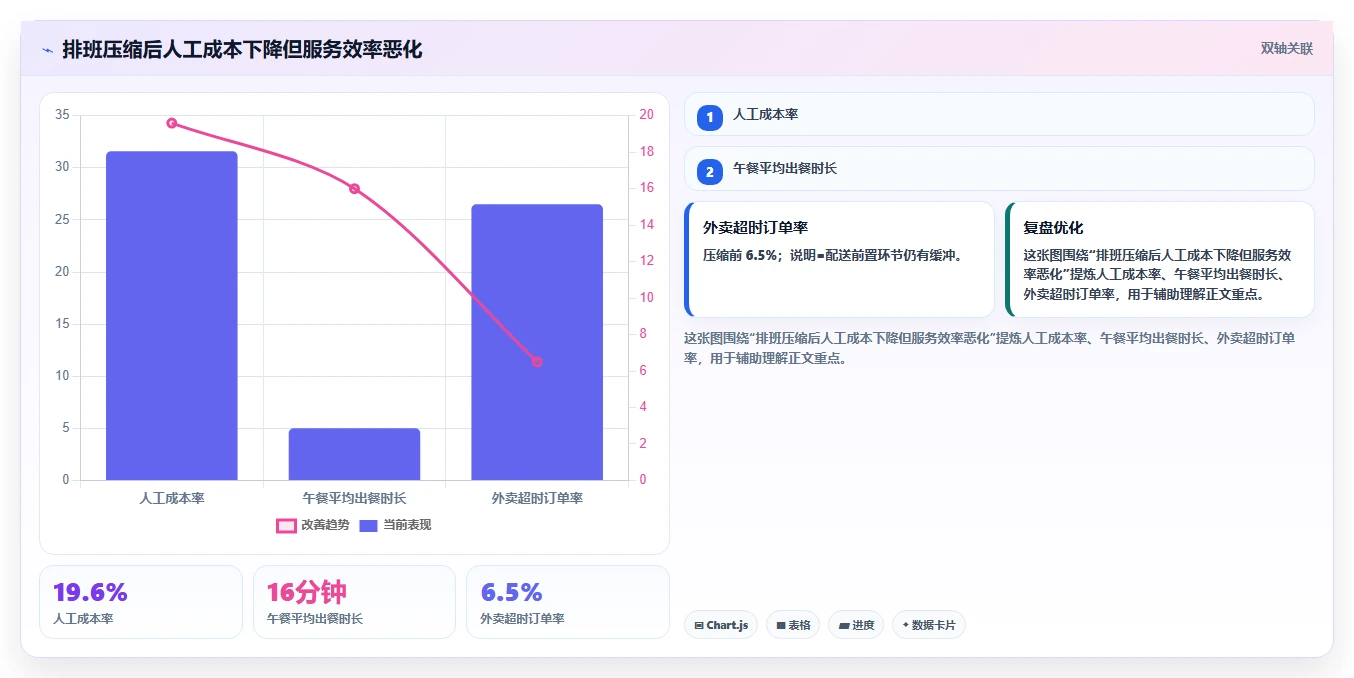Click the 压缩前 6.5% description text
Screen dimensions: 1354x678
tap(832, 255)
